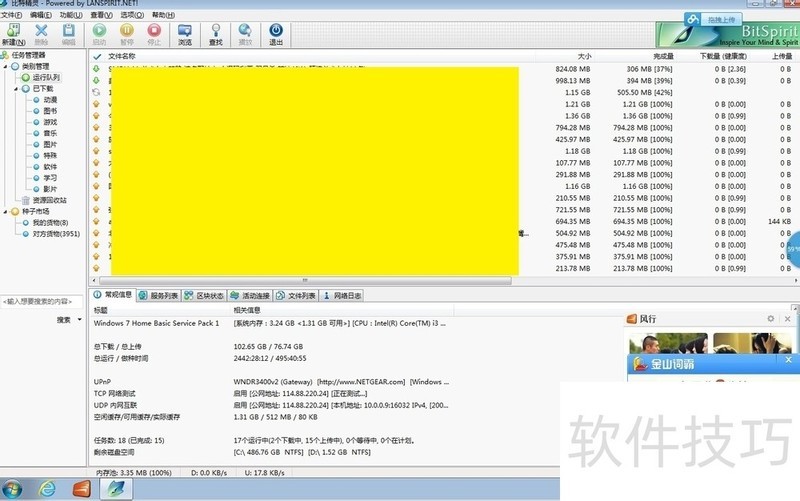Click the search box 输入想要搜索的内容
The height and width of the screenshot is (501, 800).
pyautogui.click(x=41, y=302)
